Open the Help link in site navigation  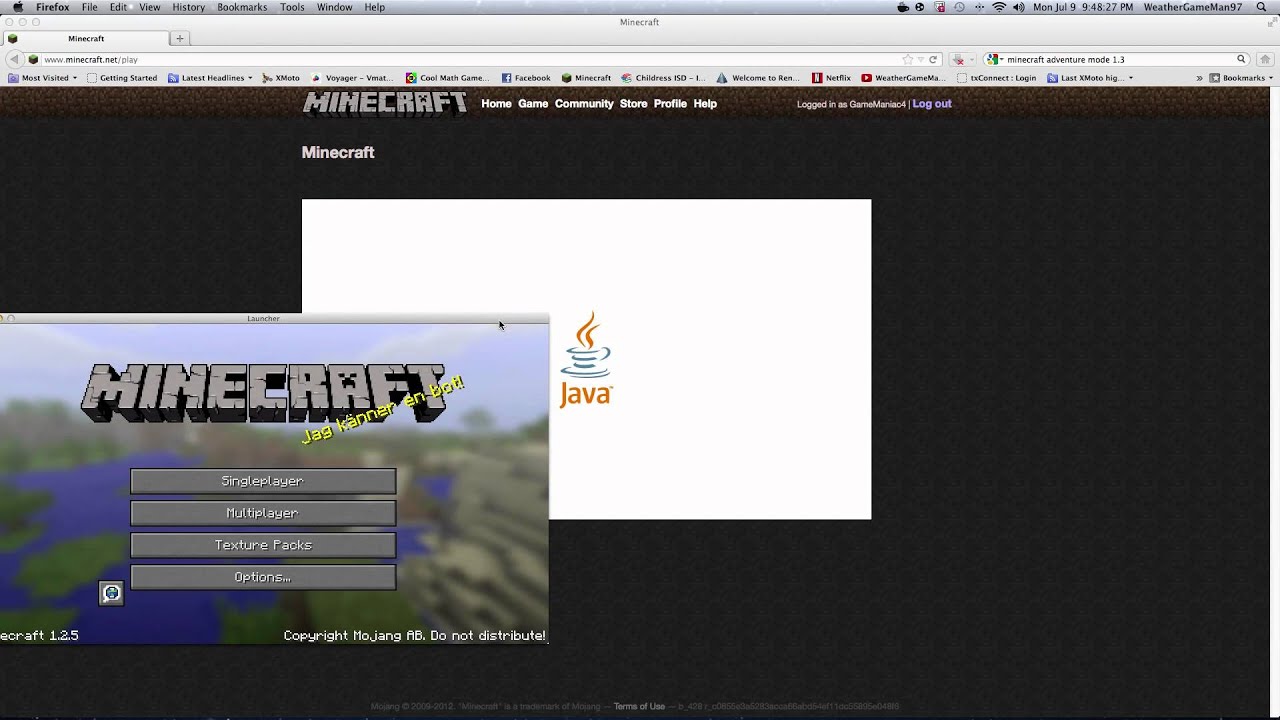705,104
